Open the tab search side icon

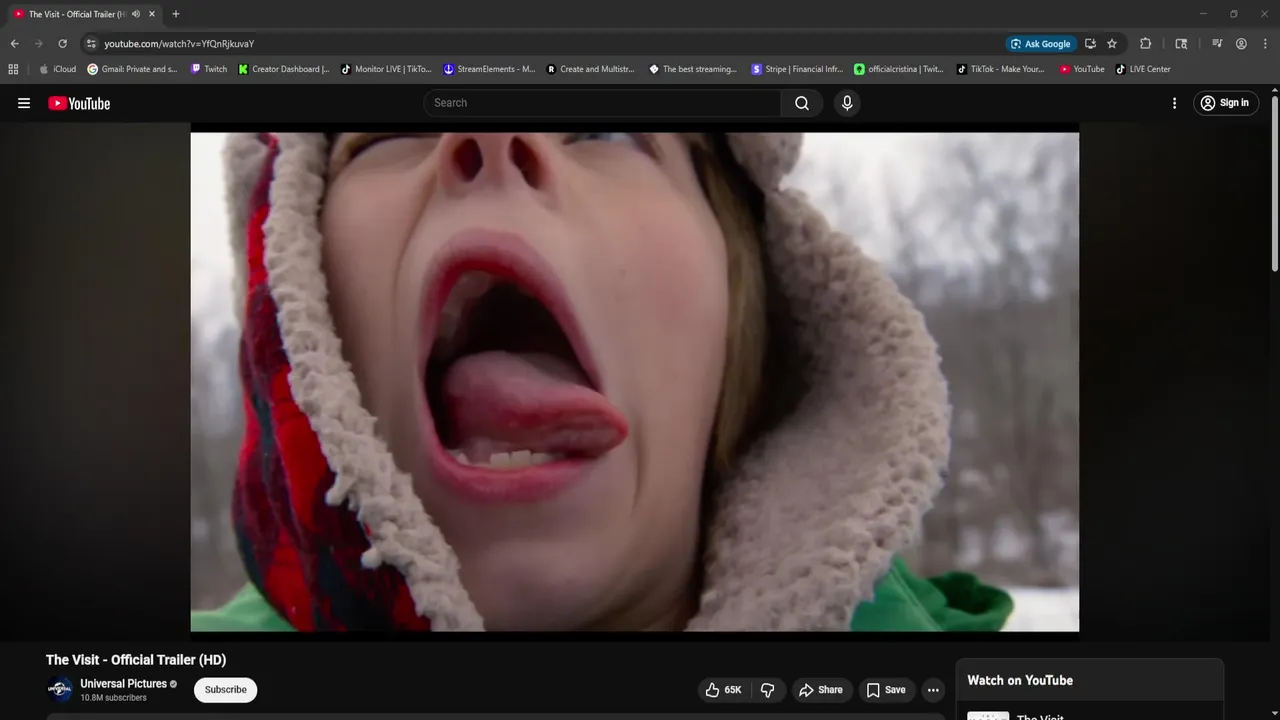tap(1181, 44)
